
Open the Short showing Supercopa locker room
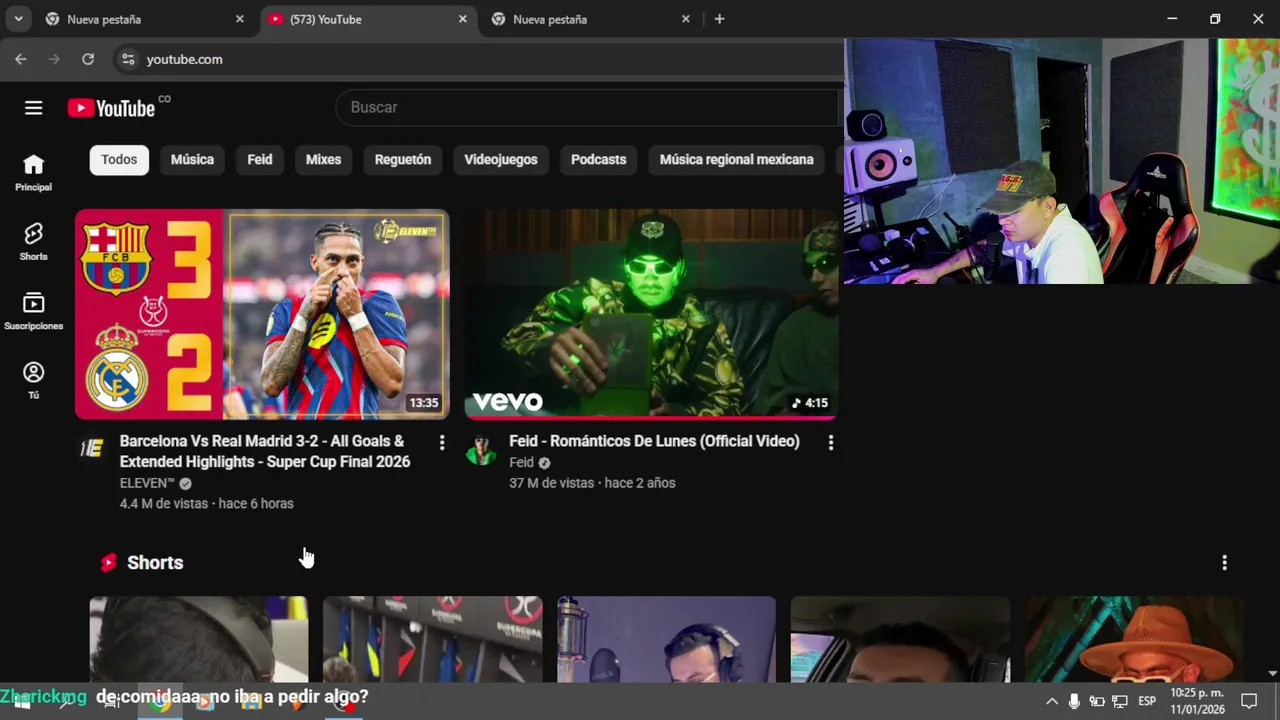point(433,639)
